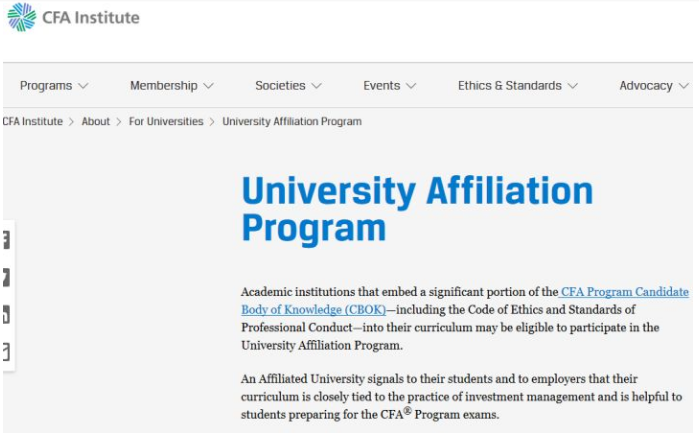Viewport: 699px width, 435px height.
Task: Open the Societies dropdown menu
Action: [x=288, y=86]
